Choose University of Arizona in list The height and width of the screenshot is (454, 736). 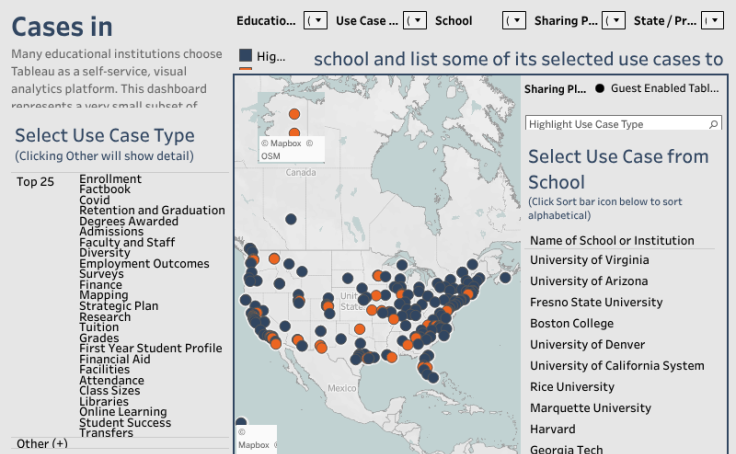click(x=589, y=281)
